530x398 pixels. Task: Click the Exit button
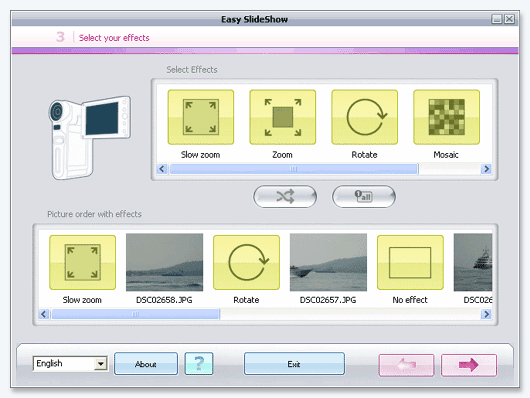(x=294, y=364)
